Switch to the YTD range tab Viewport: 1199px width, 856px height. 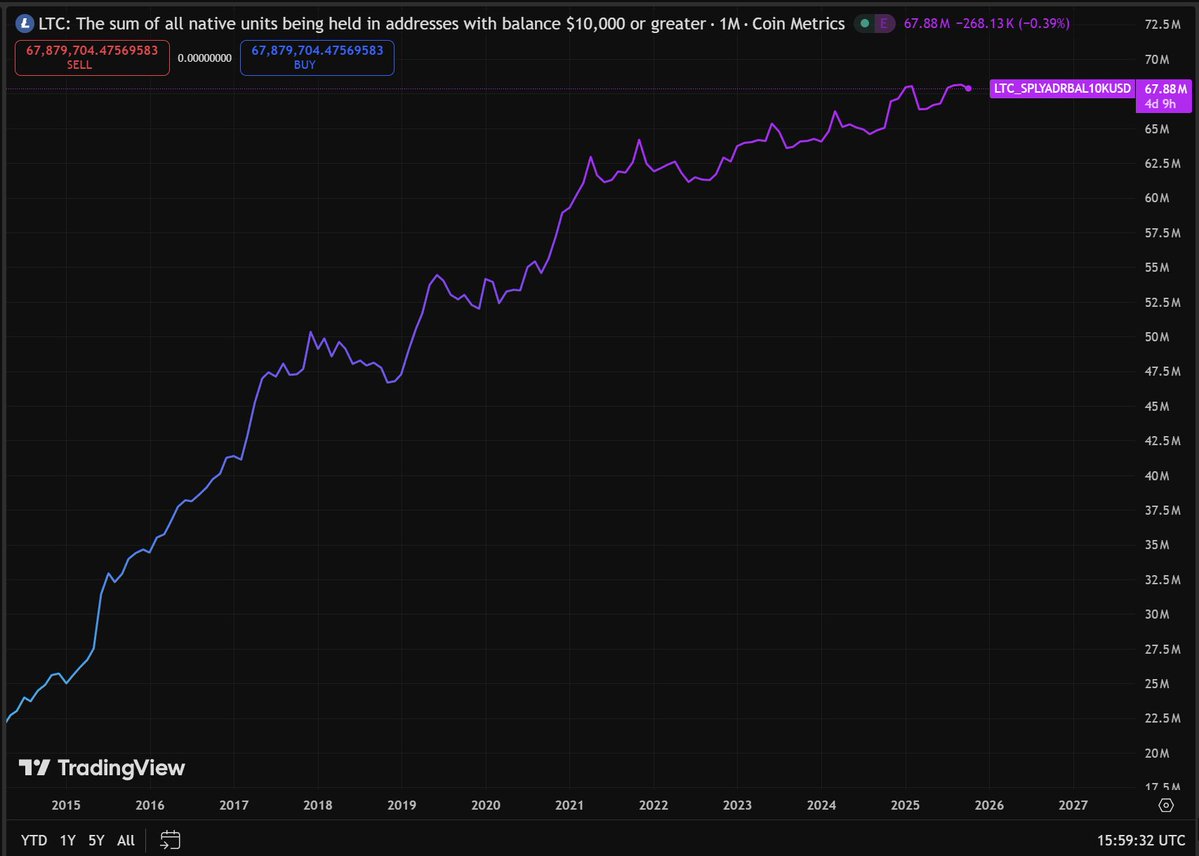(33, 840)
